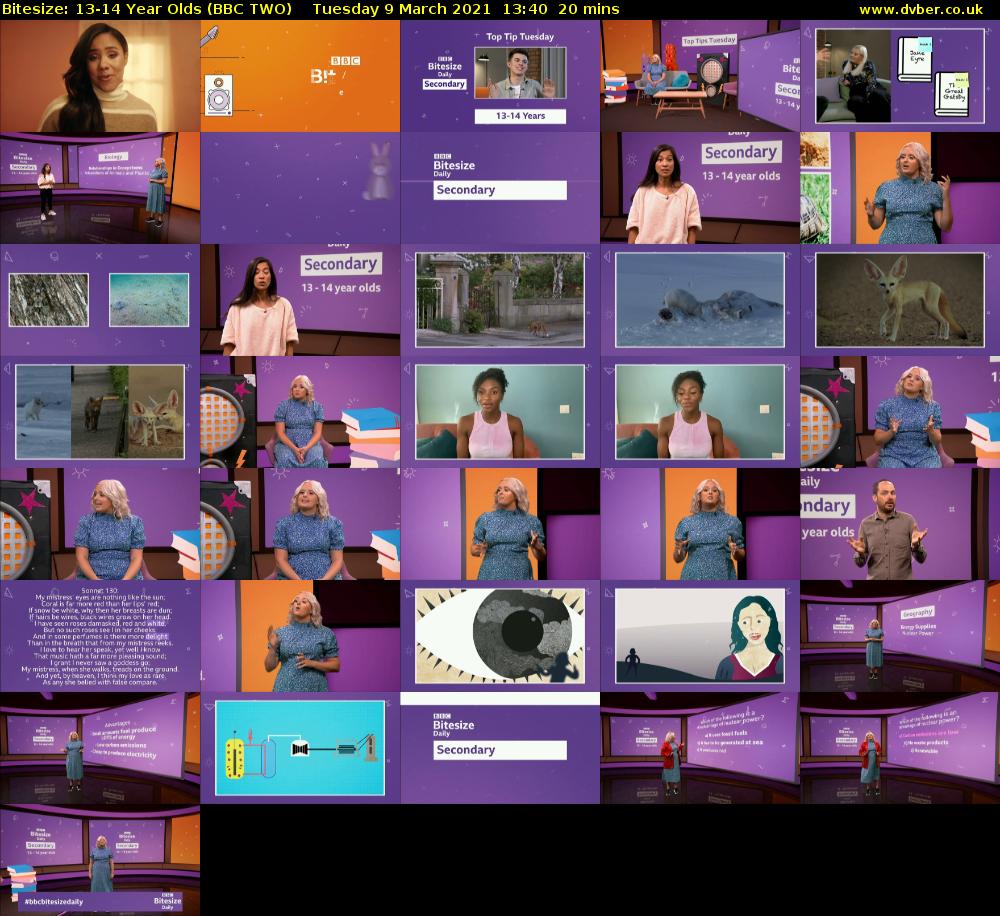Screen dimensions: 1000x916
Task: Select the Sonnet 130 text frame
Action: 100,636
